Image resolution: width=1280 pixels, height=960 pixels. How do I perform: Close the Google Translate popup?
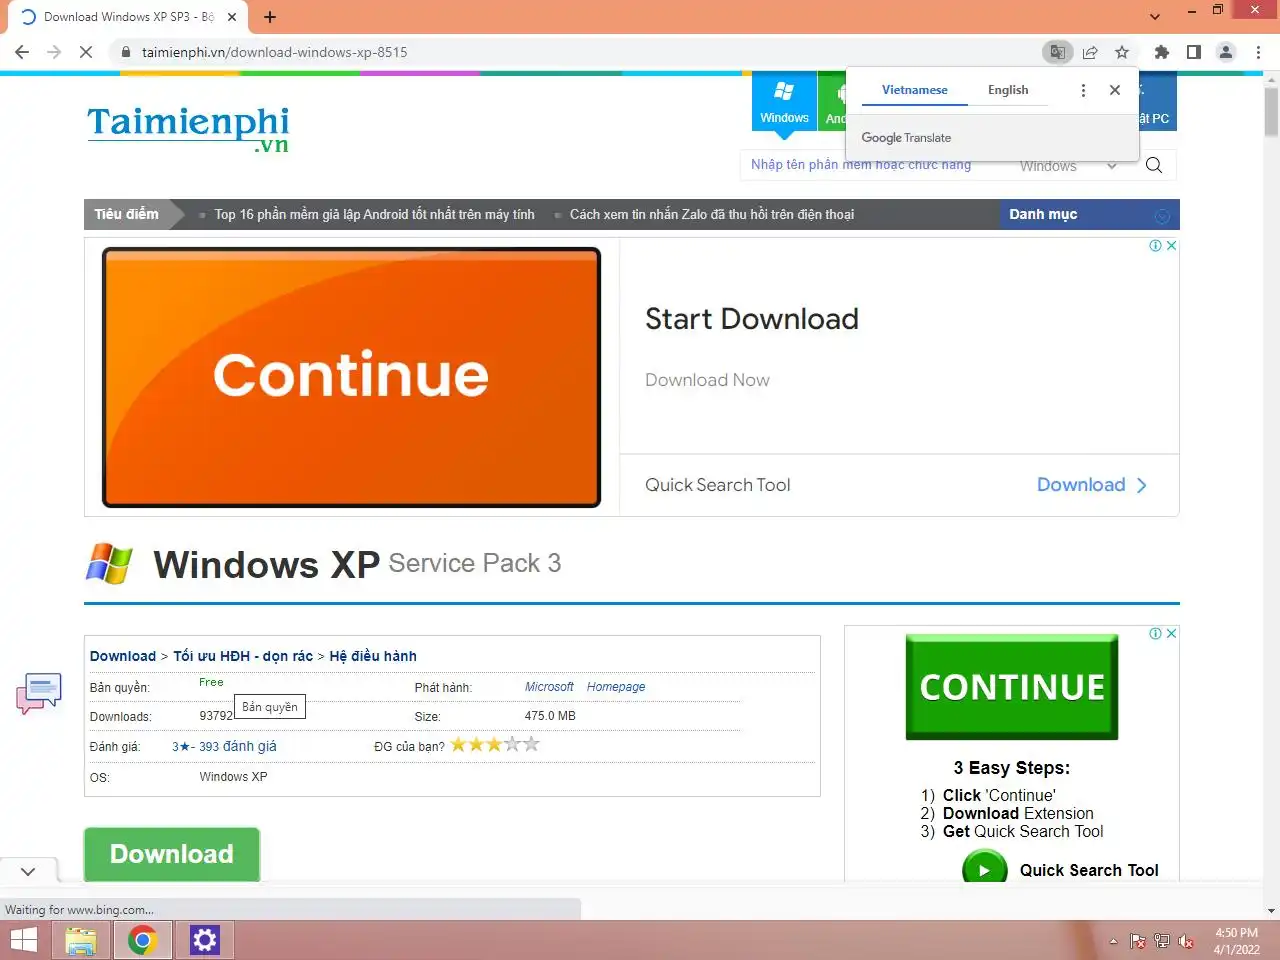click(1115, 90)
